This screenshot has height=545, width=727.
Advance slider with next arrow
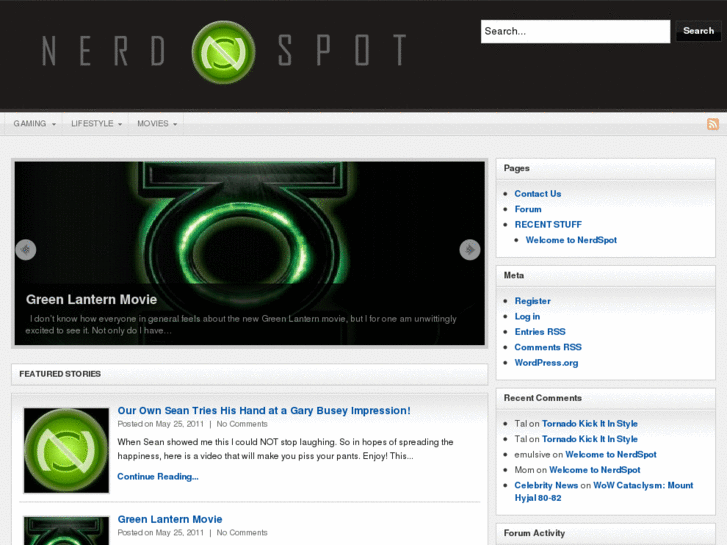click(470, 250)
